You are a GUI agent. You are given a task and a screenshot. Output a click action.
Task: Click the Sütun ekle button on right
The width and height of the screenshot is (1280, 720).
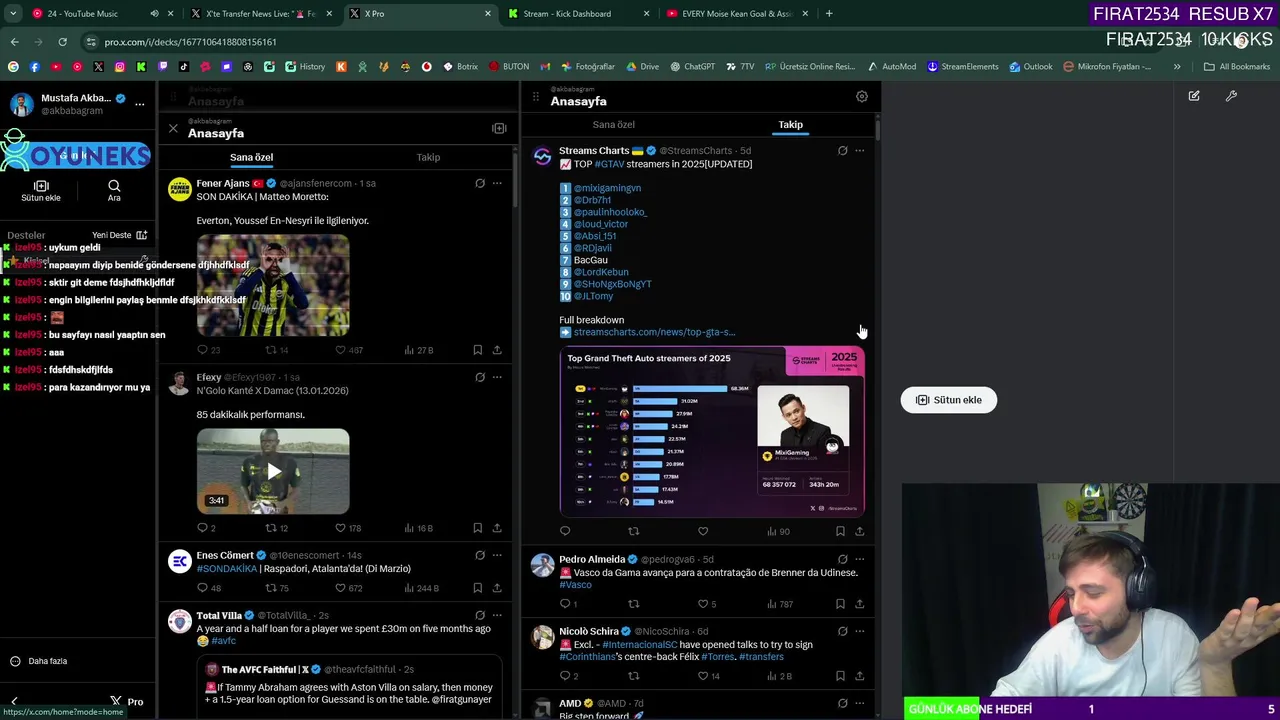[948, 400]
